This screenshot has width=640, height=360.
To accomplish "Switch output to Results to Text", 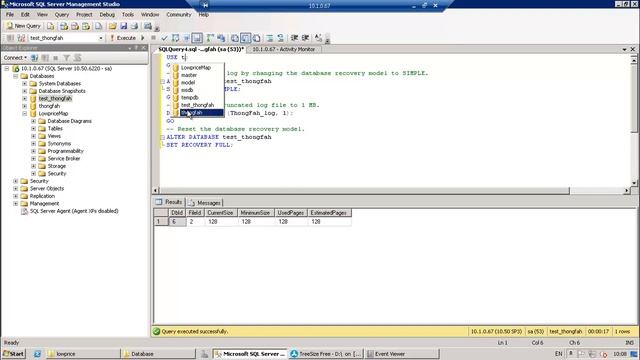I will point(235,38).
